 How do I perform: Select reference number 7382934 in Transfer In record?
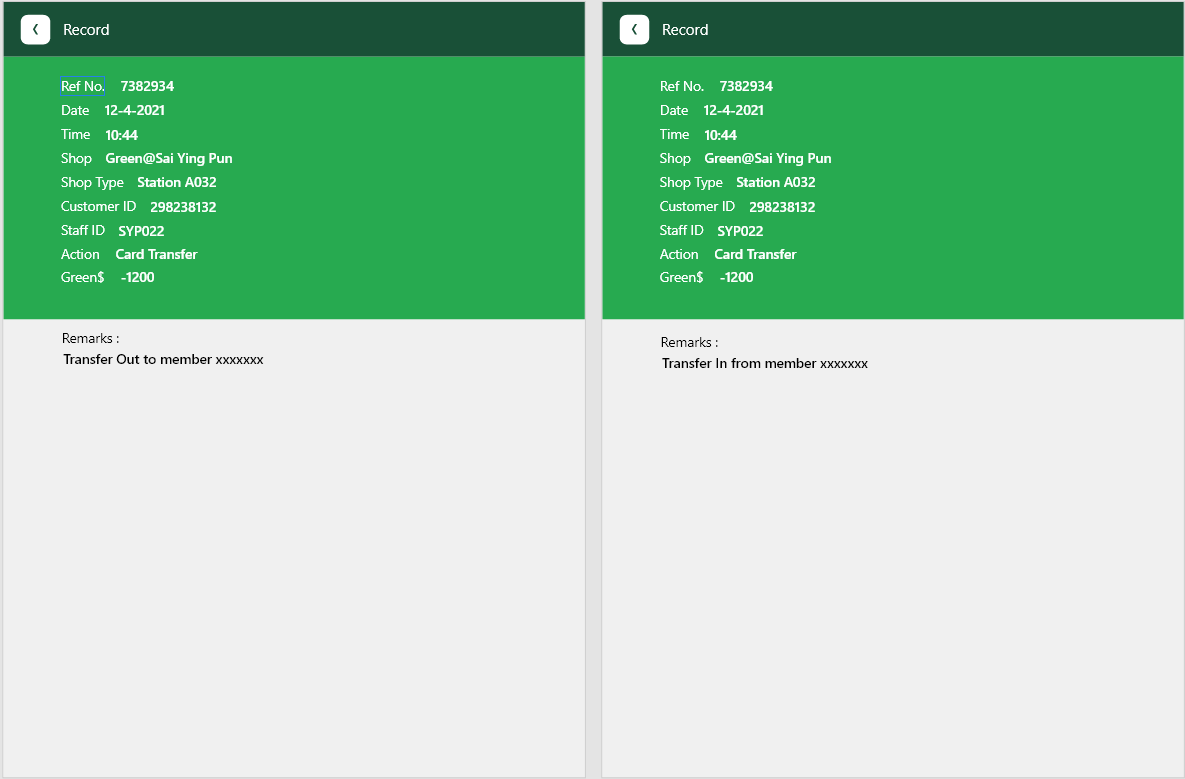click(x=745, y=86)
